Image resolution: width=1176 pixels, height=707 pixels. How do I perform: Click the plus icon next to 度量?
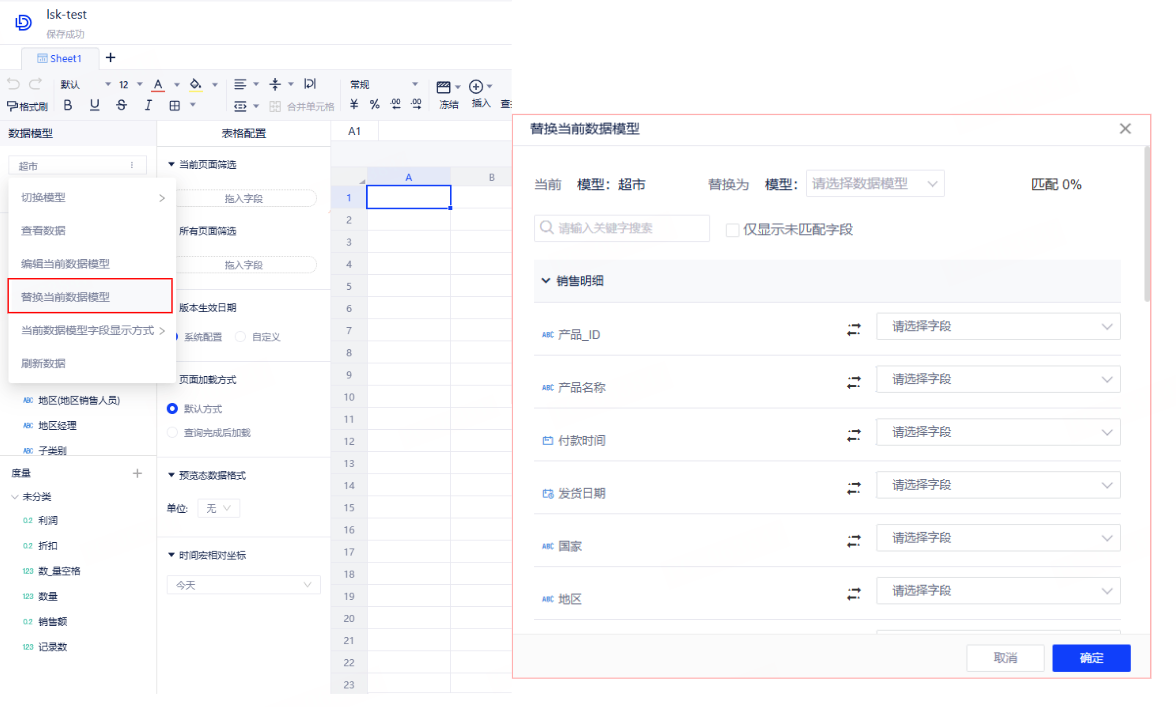[137, 473]
